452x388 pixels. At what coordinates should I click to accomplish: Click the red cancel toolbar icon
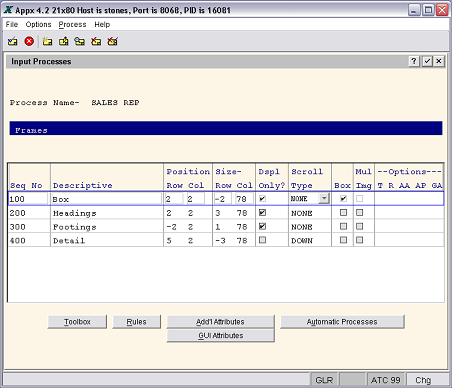tap(29, 41)
